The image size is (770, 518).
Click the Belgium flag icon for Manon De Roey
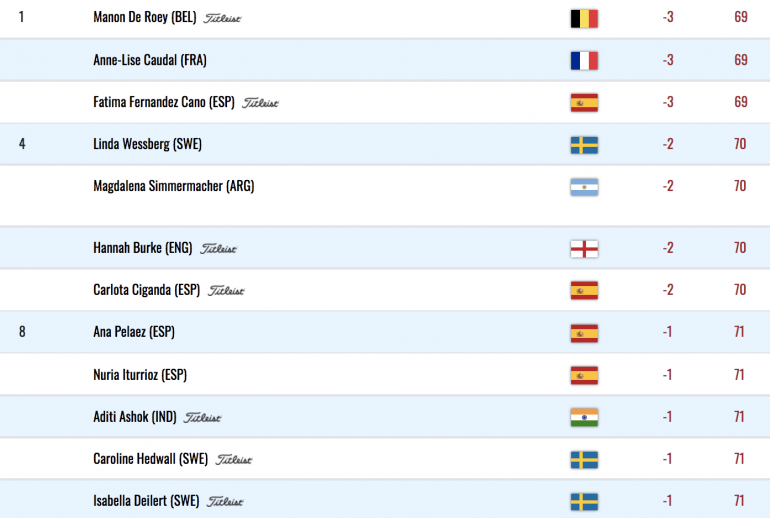pos(584,19)
